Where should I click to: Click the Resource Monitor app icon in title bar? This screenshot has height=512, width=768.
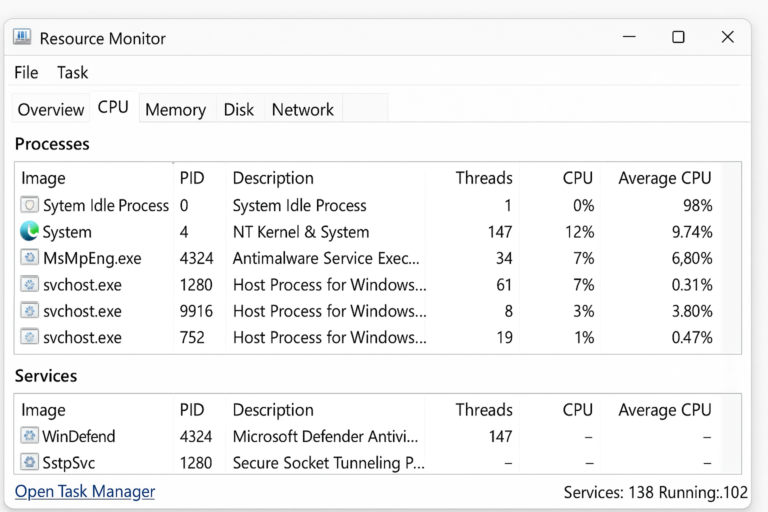[22, 38]
